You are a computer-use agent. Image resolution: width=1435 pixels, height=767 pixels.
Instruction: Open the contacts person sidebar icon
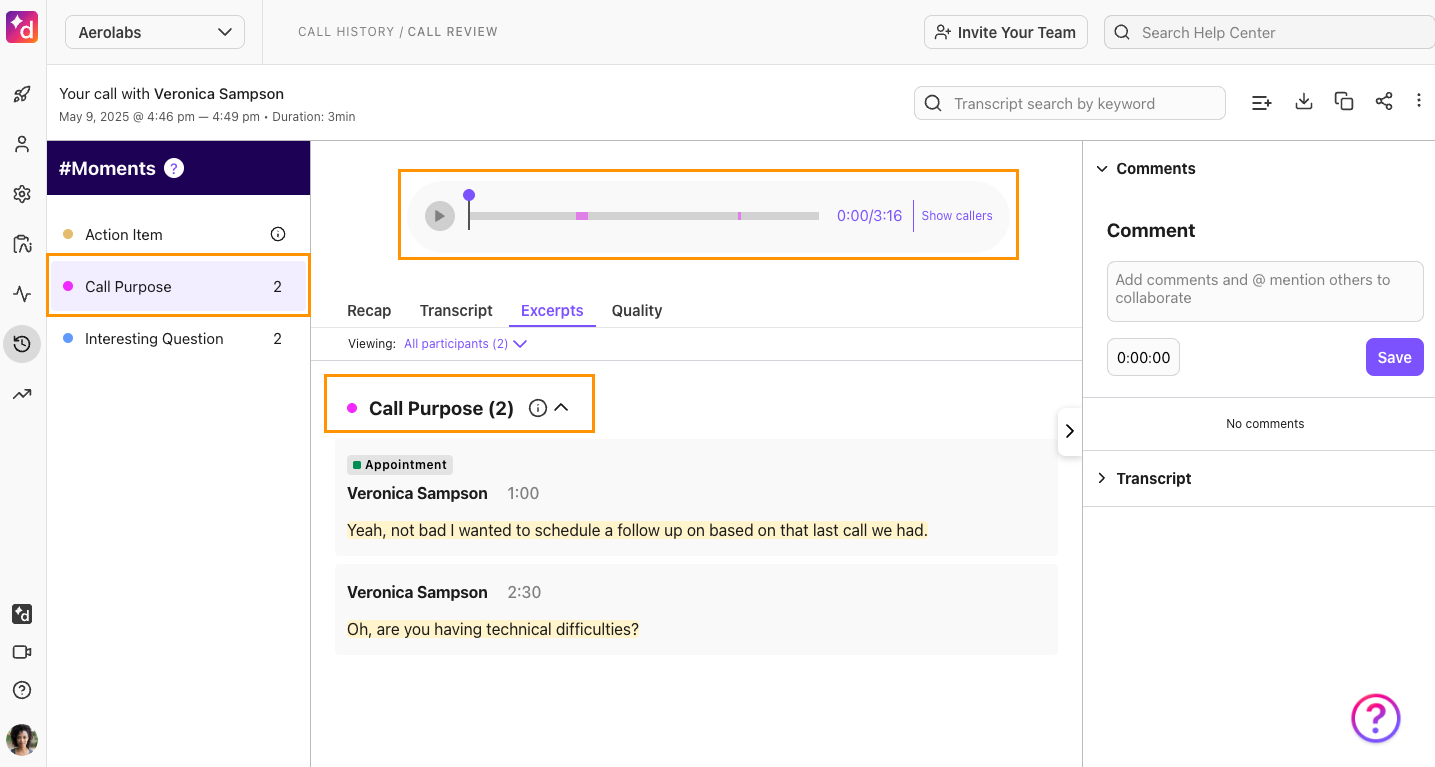(22, 144)
